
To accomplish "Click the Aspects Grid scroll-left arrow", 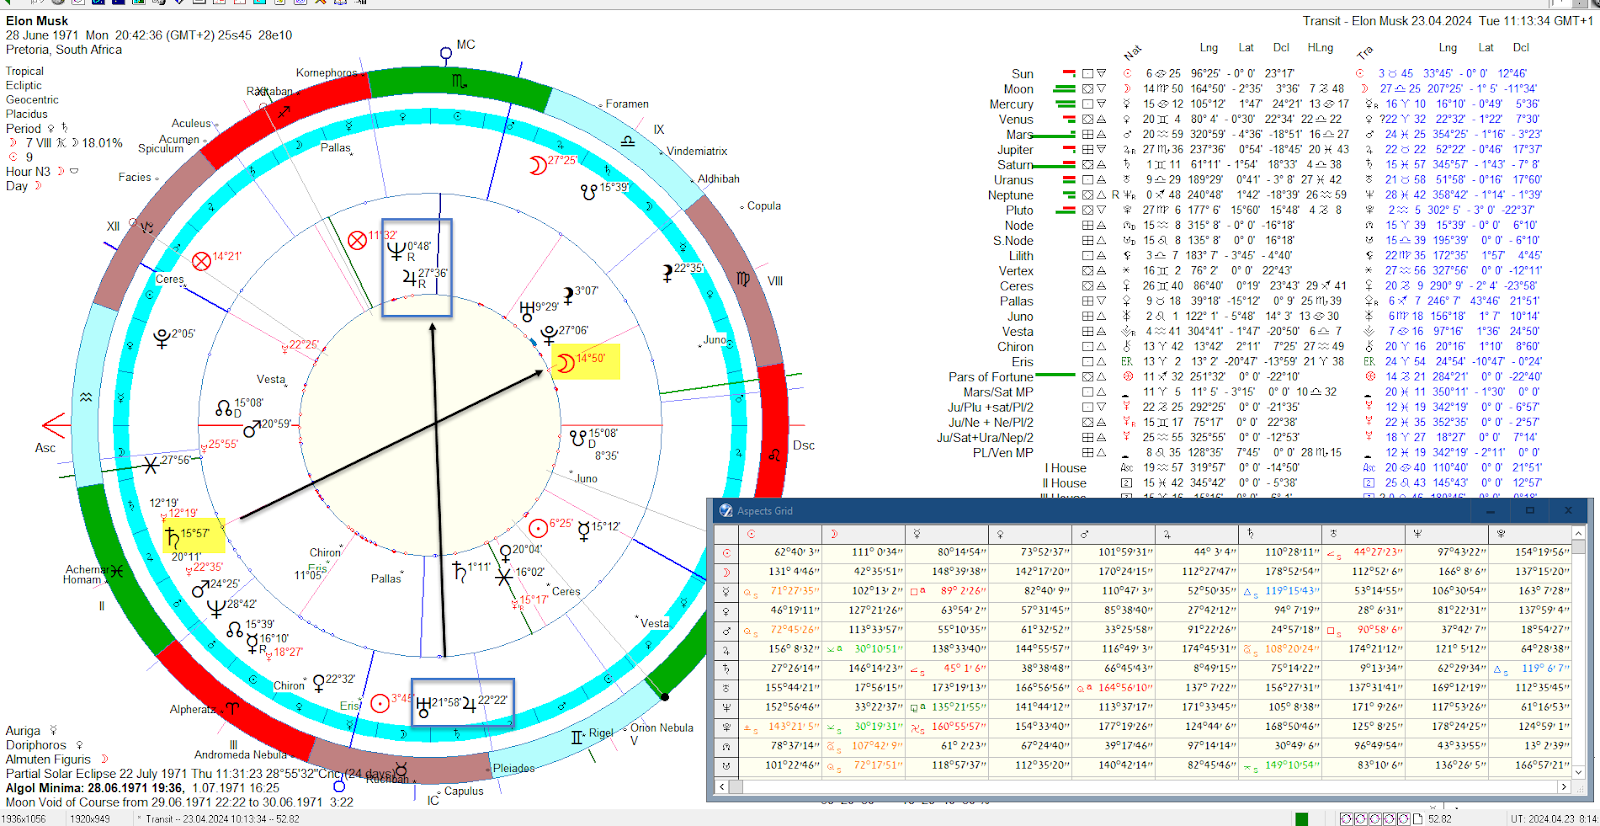I will (x=721, y=787).
